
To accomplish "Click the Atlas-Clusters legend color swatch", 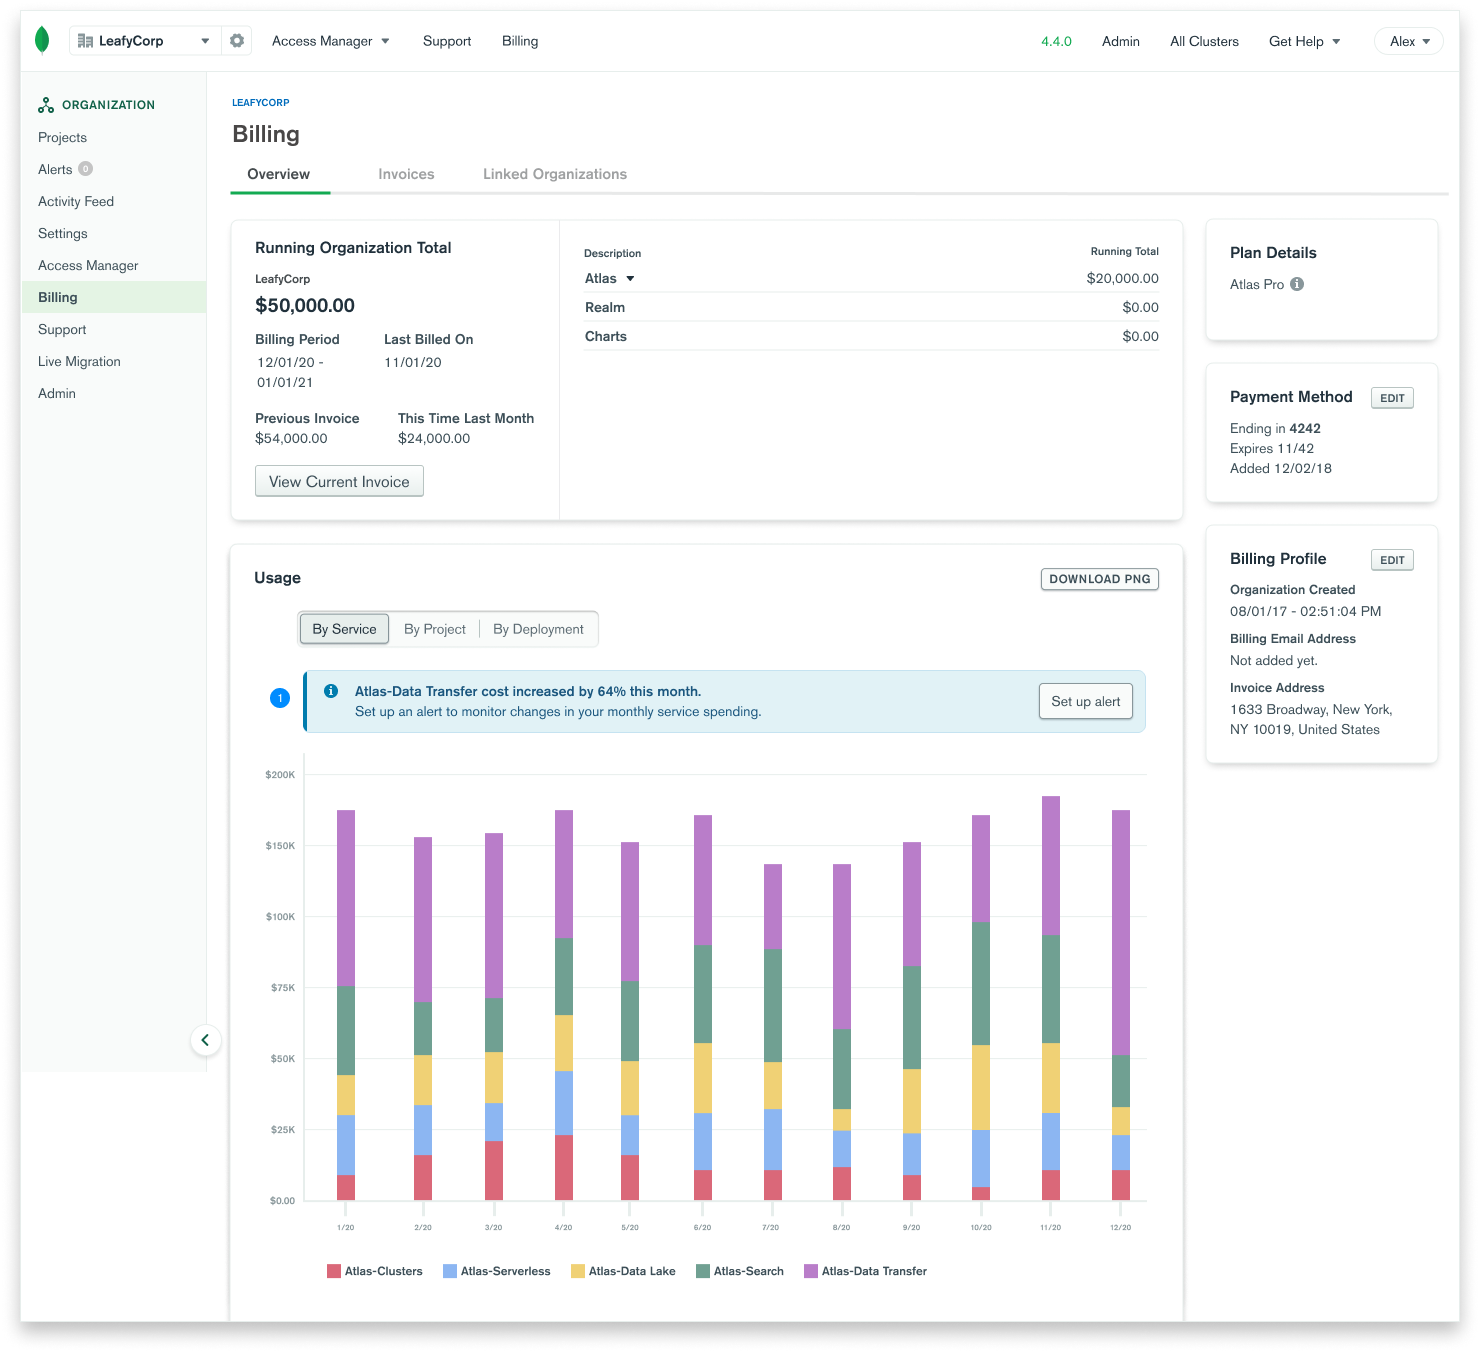I will click(333, 1270).
